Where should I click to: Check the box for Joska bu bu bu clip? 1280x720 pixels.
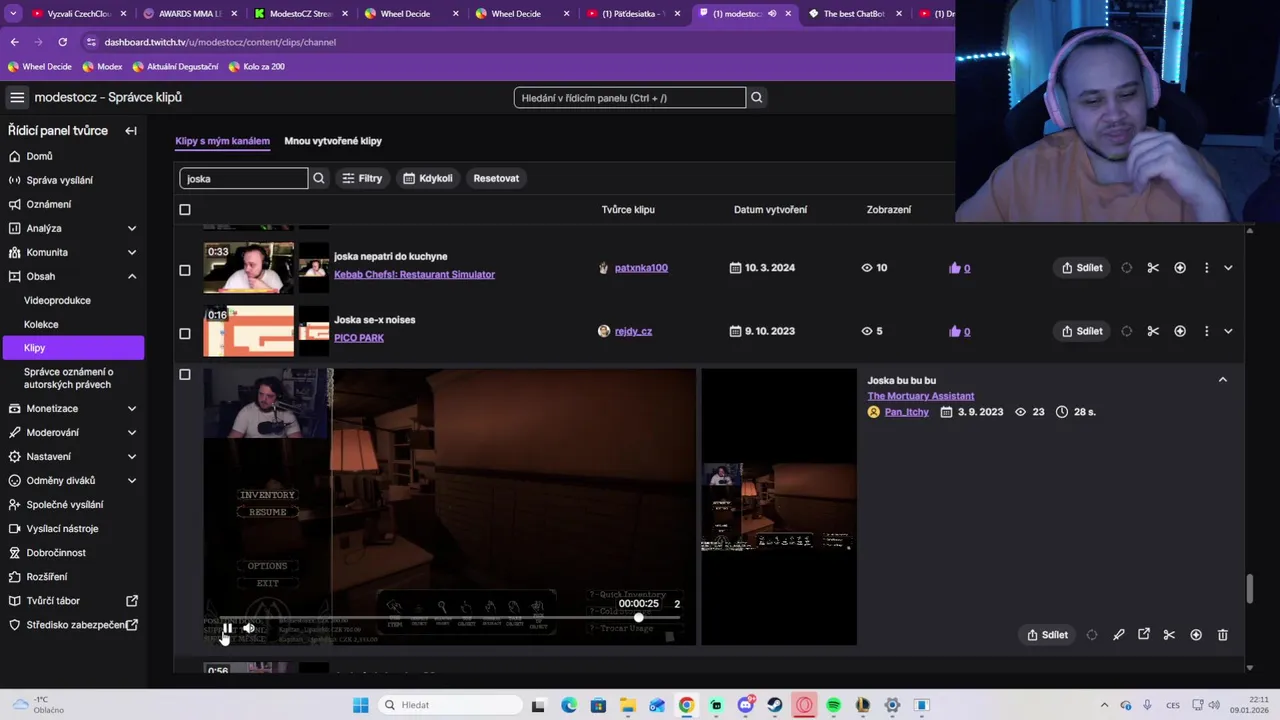[184, 375]
